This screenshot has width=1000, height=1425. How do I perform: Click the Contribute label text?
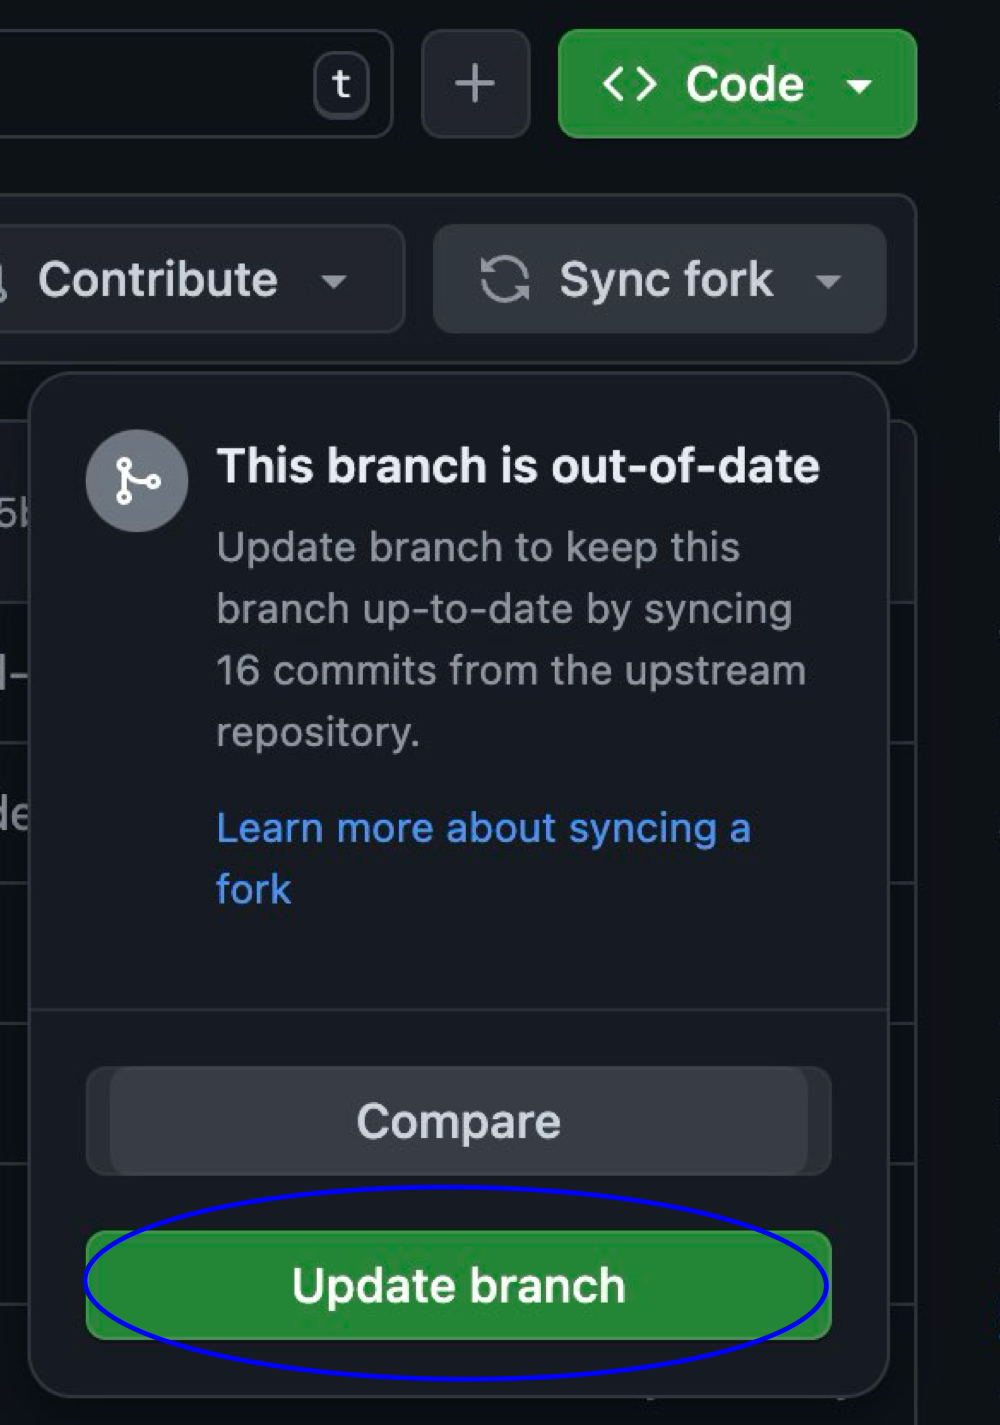pyautogui.click(x=158, y=280)
